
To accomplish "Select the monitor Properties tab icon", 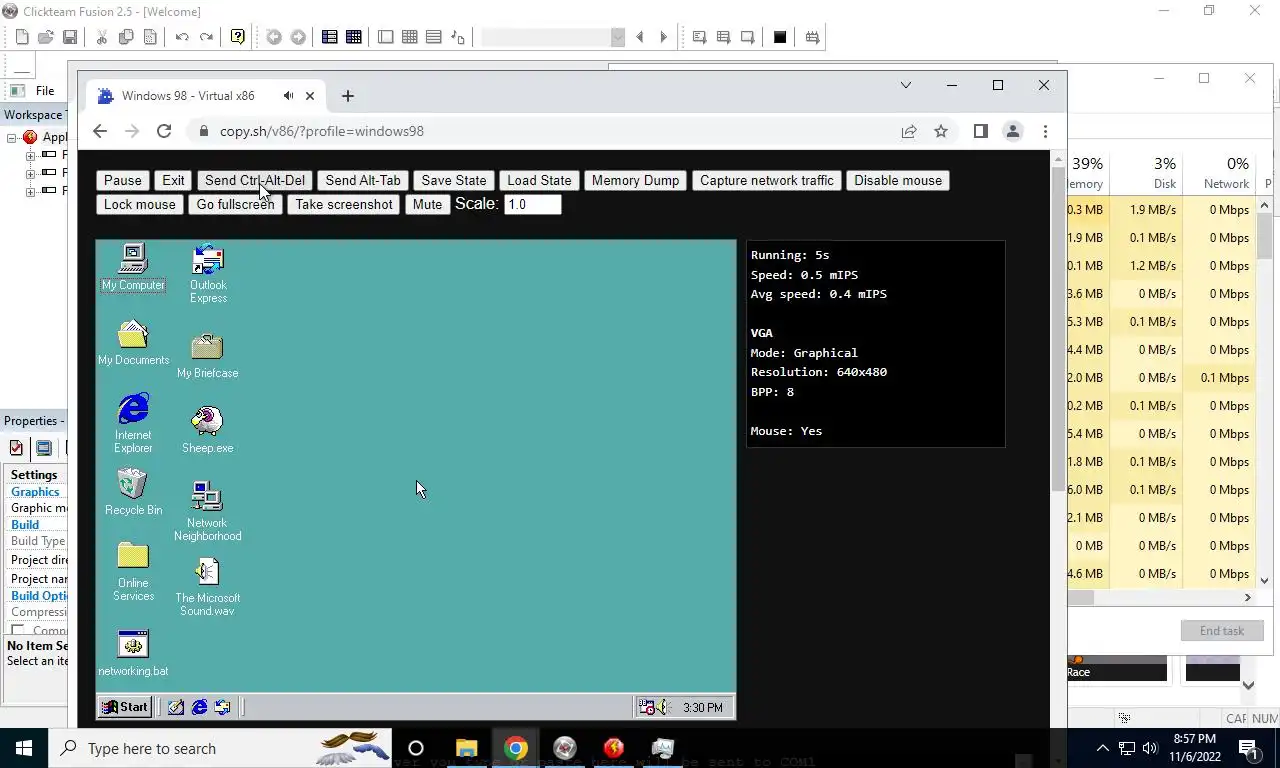I will point(44,448).
